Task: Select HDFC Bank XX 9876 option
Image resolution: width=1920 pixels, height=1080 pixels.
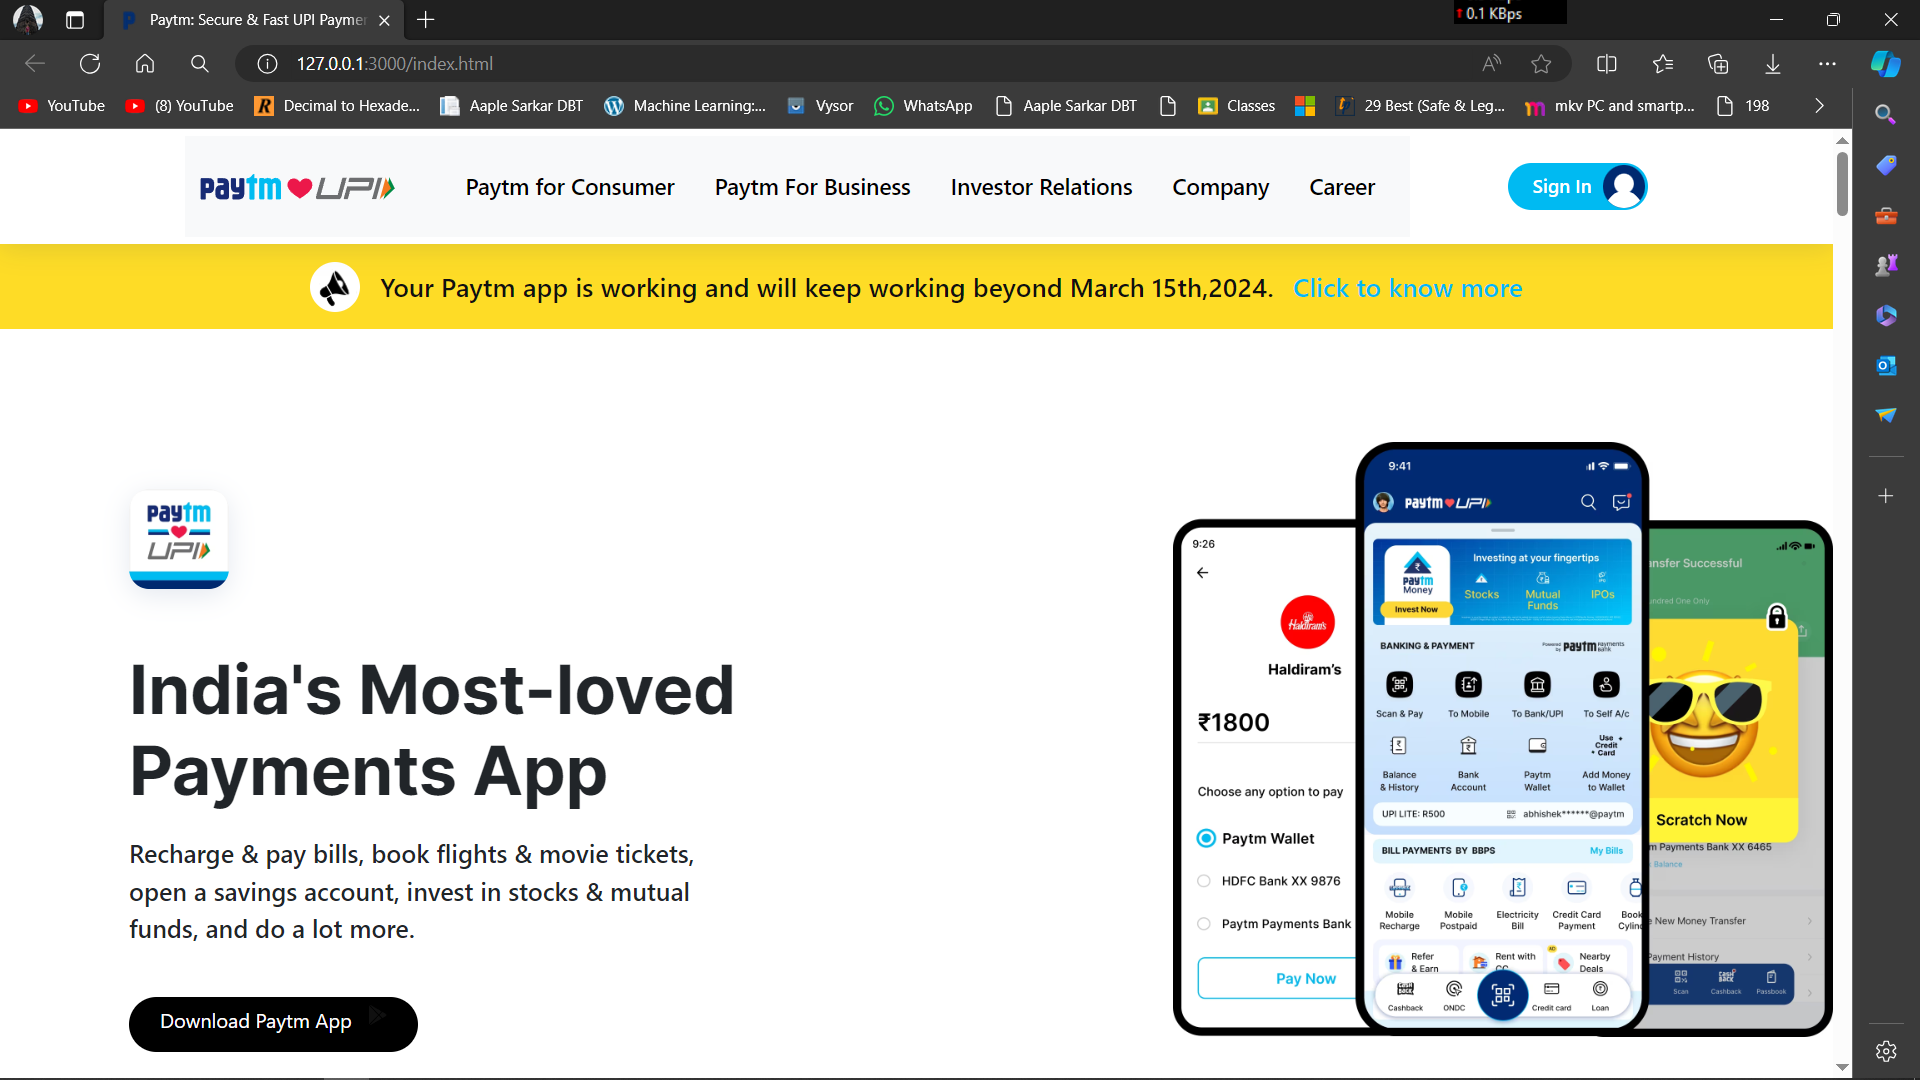Action: pos(1204,881)
